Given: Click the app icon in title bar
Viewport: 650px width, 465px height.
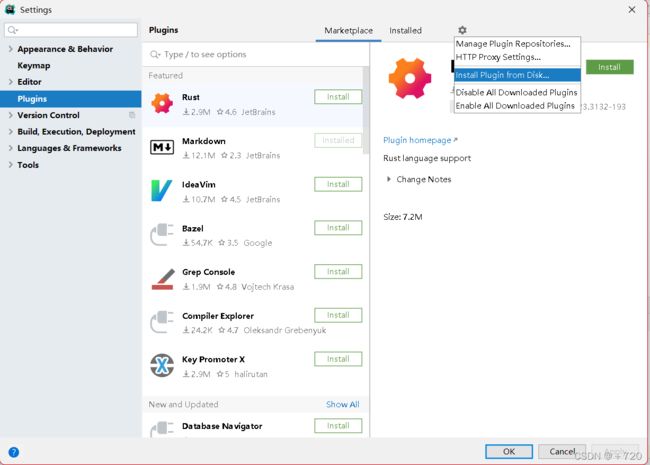Looking at the screenshot, I should tap(10, 9).
